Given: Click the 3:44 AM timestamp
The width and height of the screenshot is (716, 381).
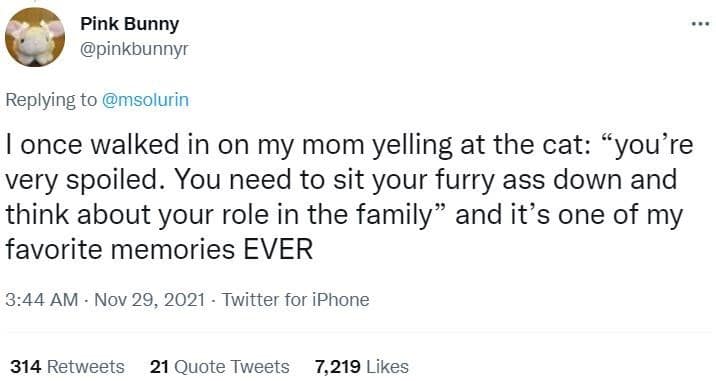Looking at the screenshot, I should point(42,300).
